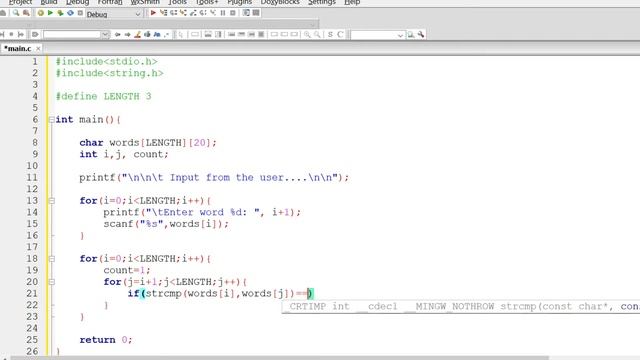
Task: Click the Next instruction debug icon
Action: [203, 13]
